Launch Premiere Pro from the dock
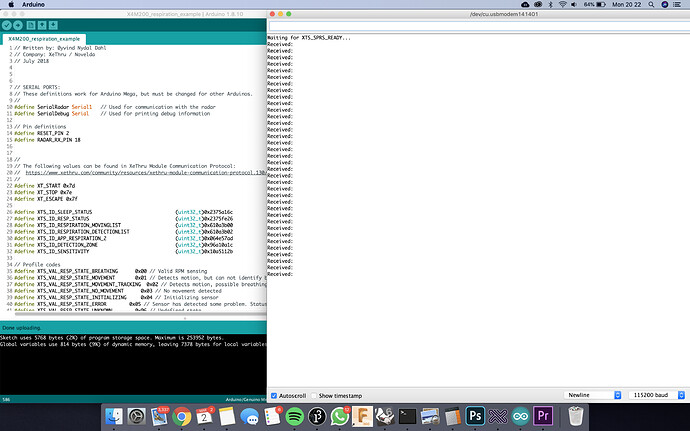This screenshot has width=690, height=431. (543, 416)
